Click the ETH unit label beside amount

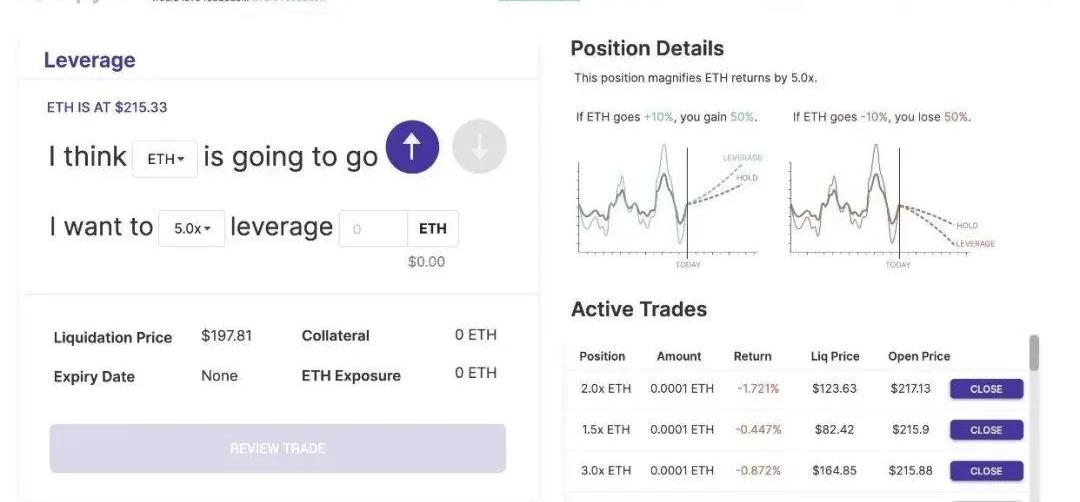[x=433, y=229]
